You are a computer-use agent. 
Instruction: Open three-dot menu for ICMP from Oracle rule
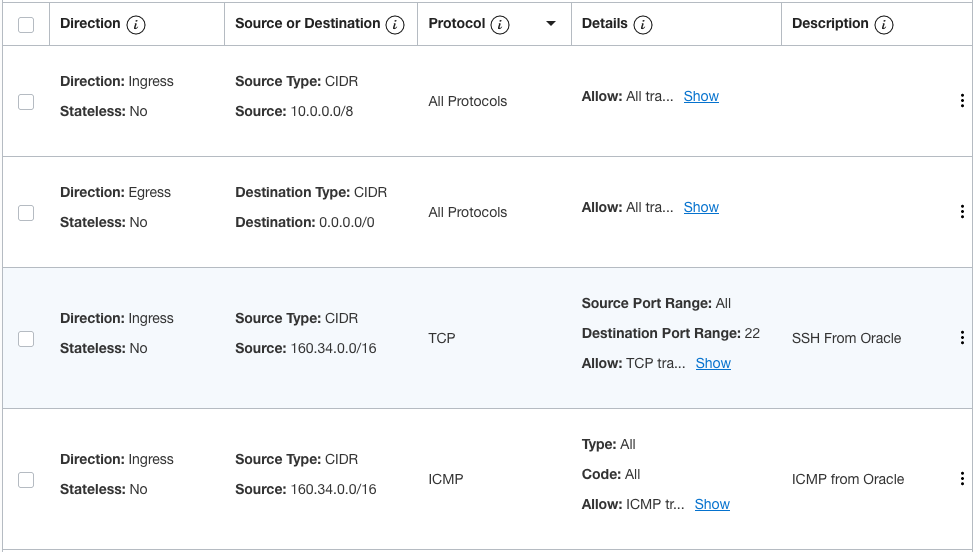click(x=962, y=479)
